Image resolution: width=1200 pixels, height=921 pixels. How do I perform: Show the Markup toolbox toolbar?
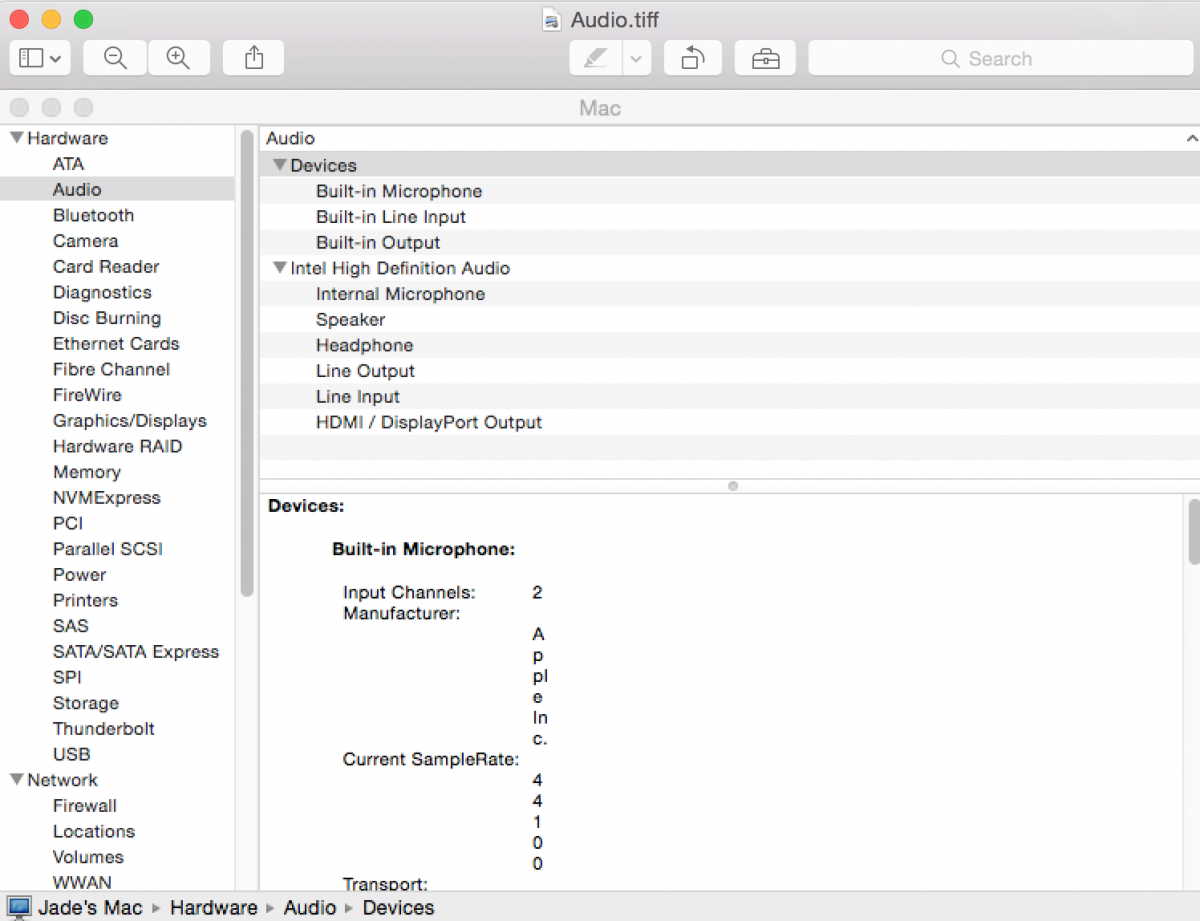tap(765, 58)
